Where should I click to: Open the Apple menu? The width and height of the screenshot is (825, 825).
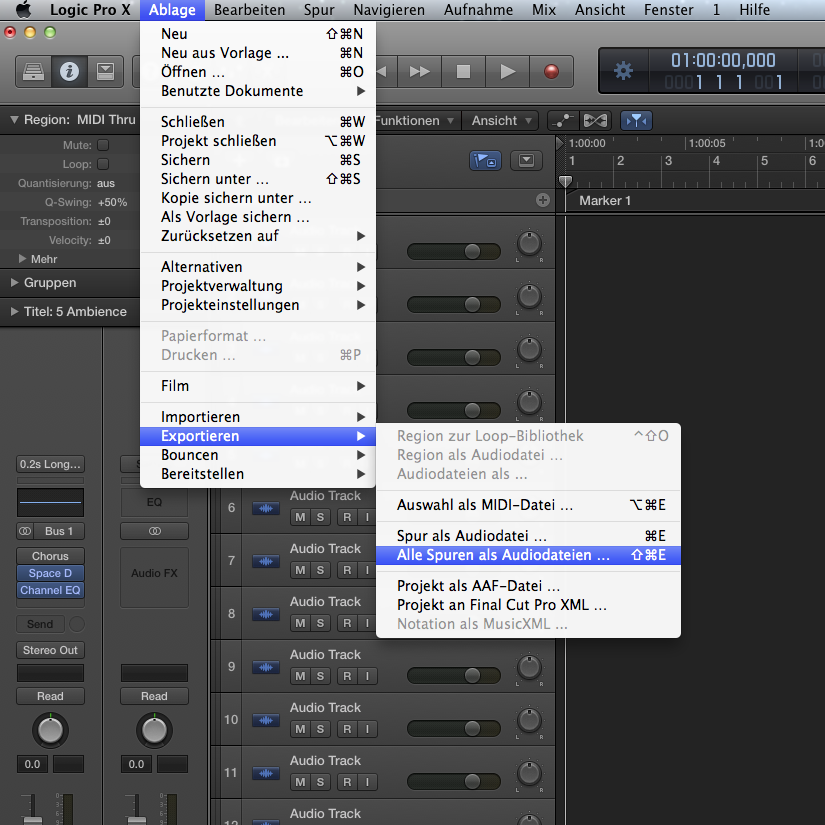(23, 9)
